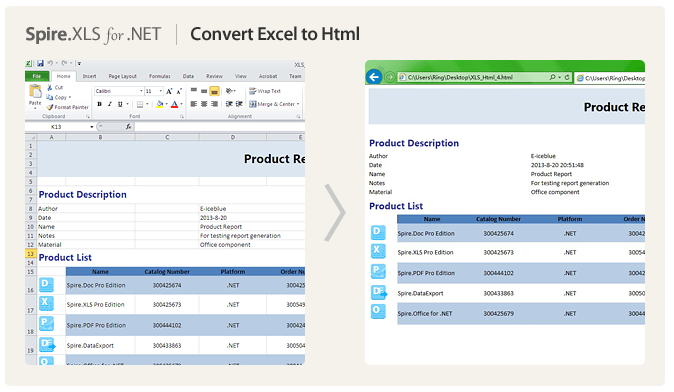This screenshot has width=674, height=392.
Task: Click the browser back arrow button
Action: pyautogui.click(x=374, y=77)
